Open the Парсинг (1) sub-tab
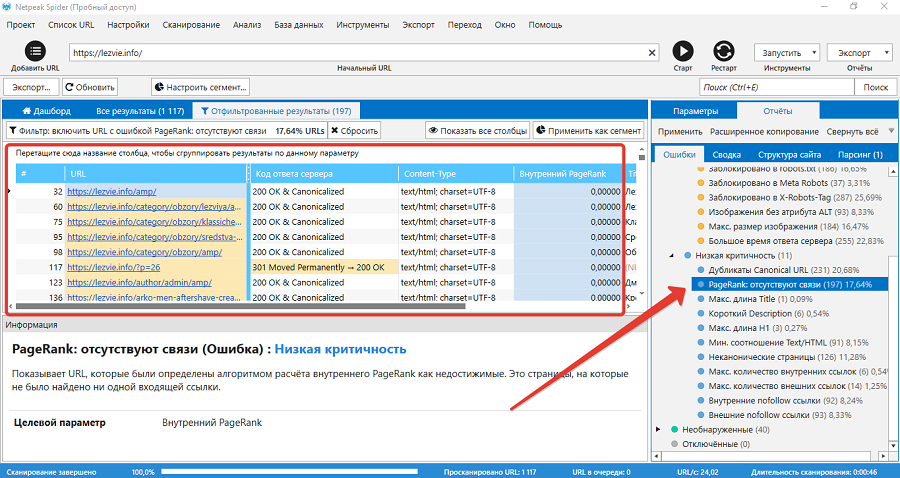This screenshot has height=478, width=900. (860, 154)
